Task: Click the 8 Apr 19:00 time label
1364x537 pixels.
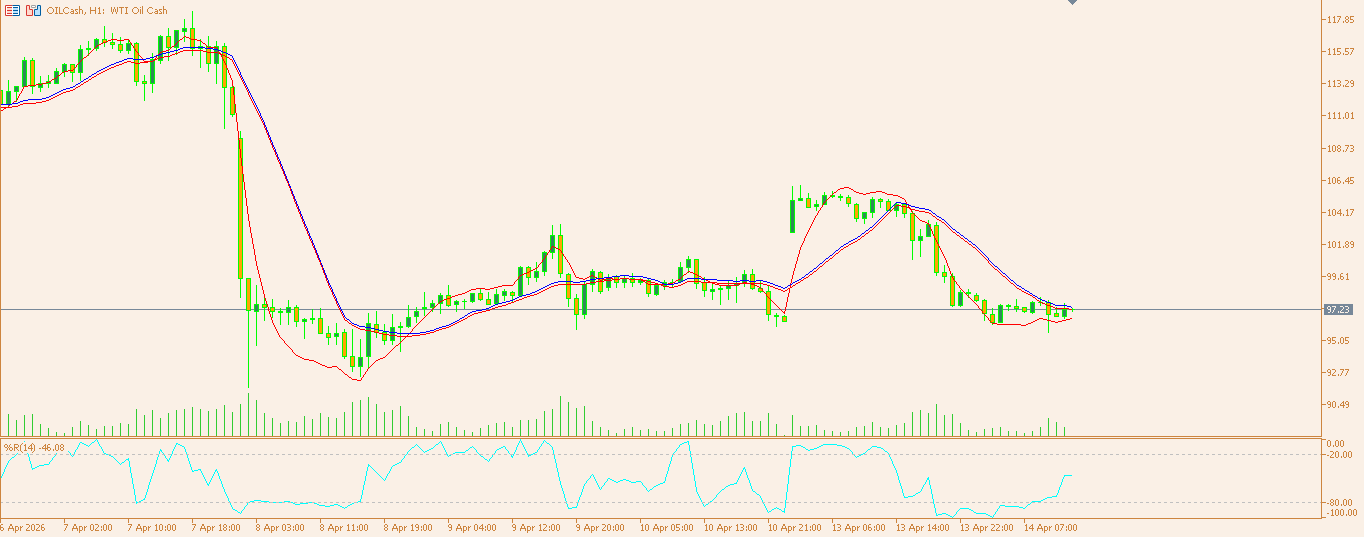Action: click(x=407, y=527)
